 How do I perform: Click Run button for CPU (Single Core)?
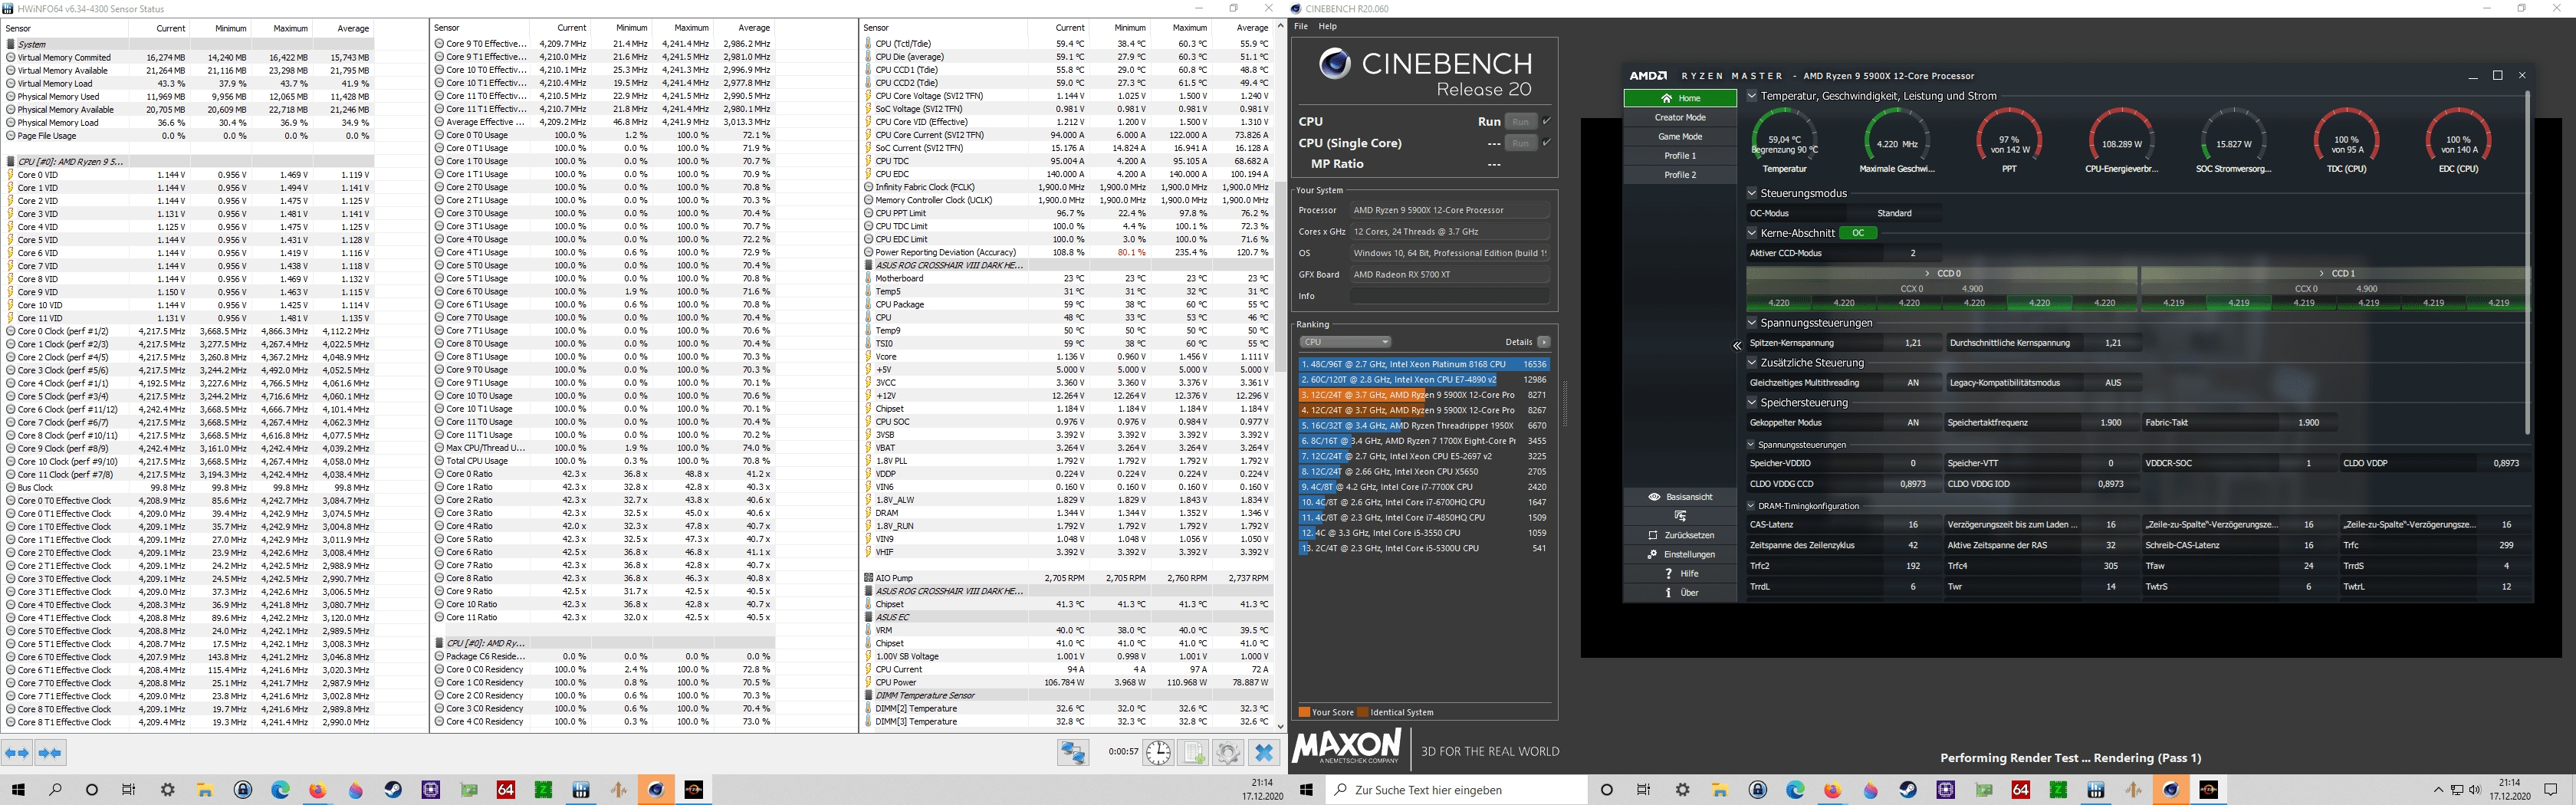(1520, 143)
